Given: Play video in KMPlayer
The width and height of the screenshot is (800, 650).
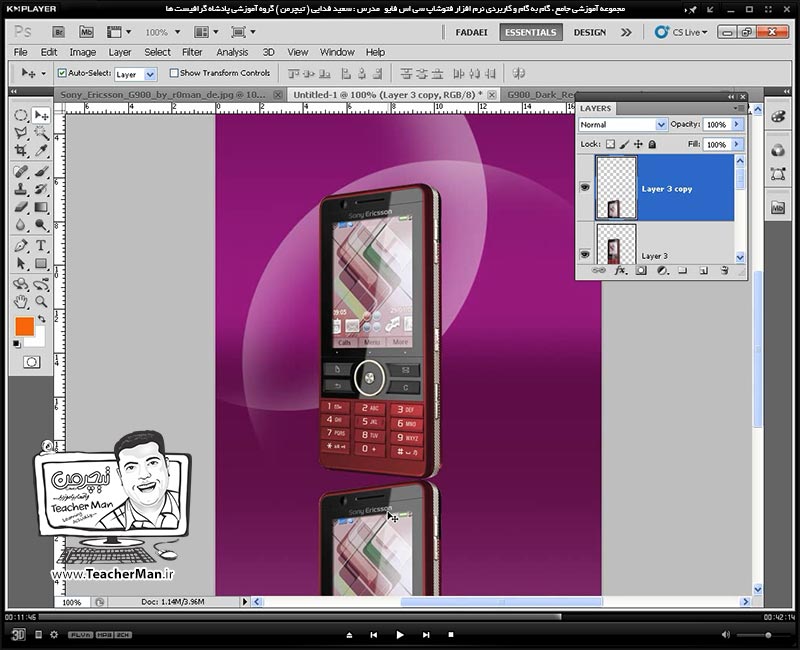Looking at the screenshot, I should [400, 635].
